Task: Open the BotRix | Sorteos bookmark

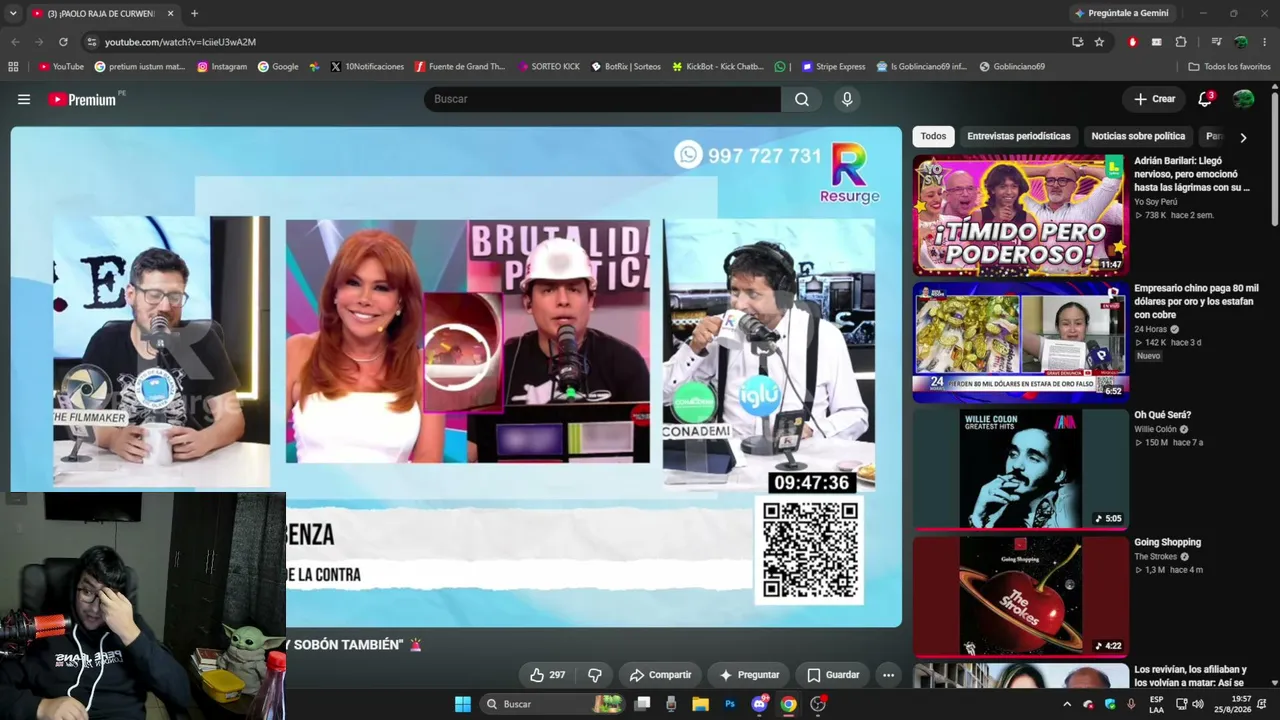Action: pos(626,67)
